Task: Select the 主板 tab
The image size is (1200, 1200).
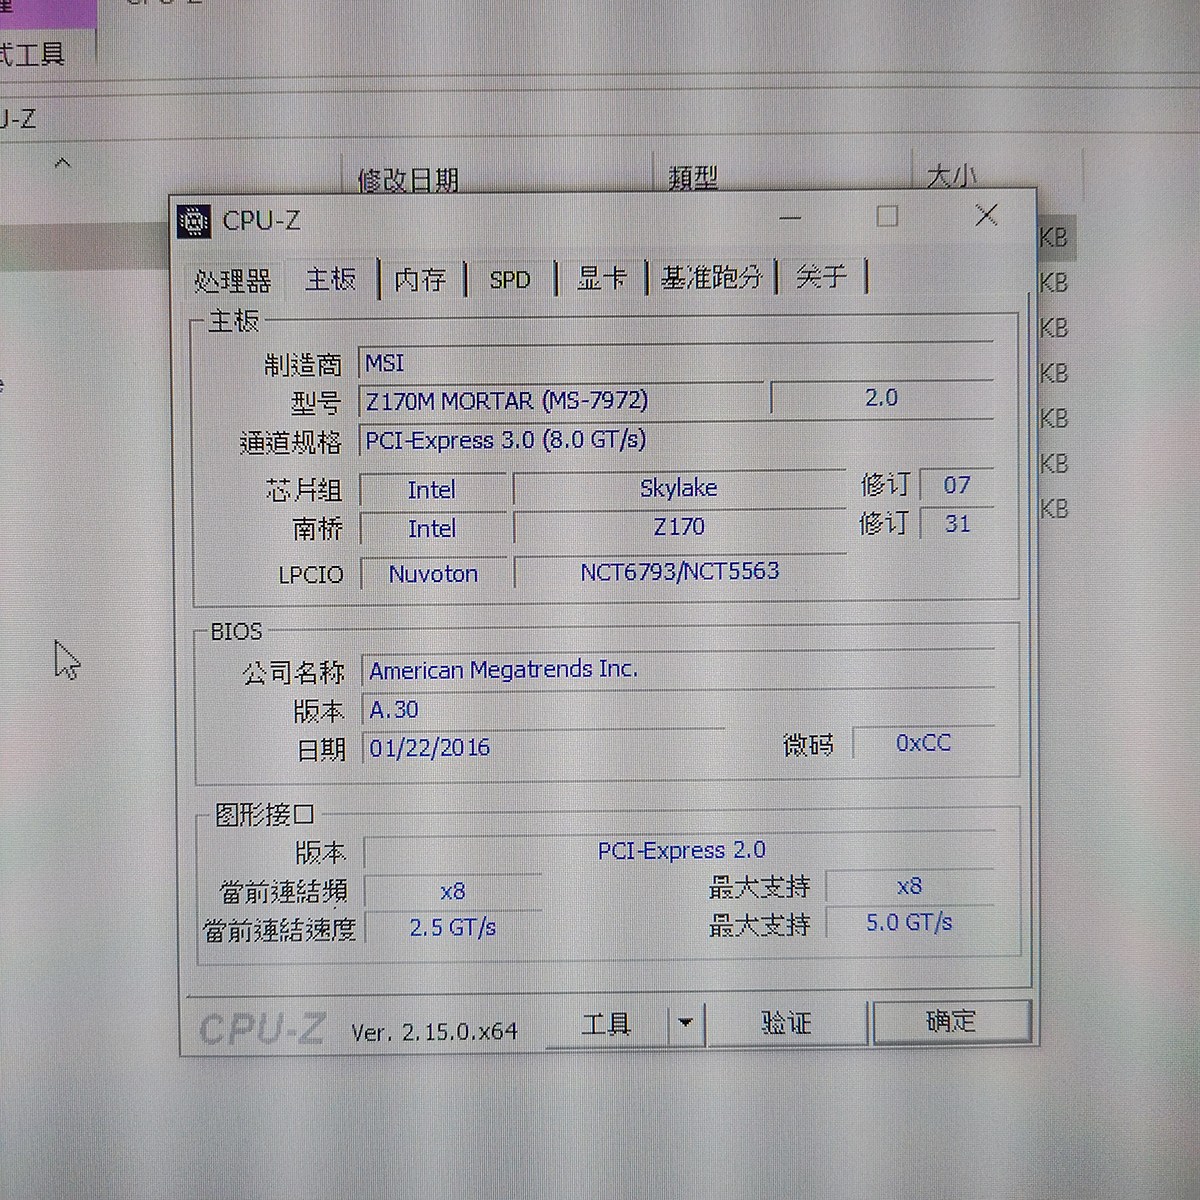Action: (330, 279)
